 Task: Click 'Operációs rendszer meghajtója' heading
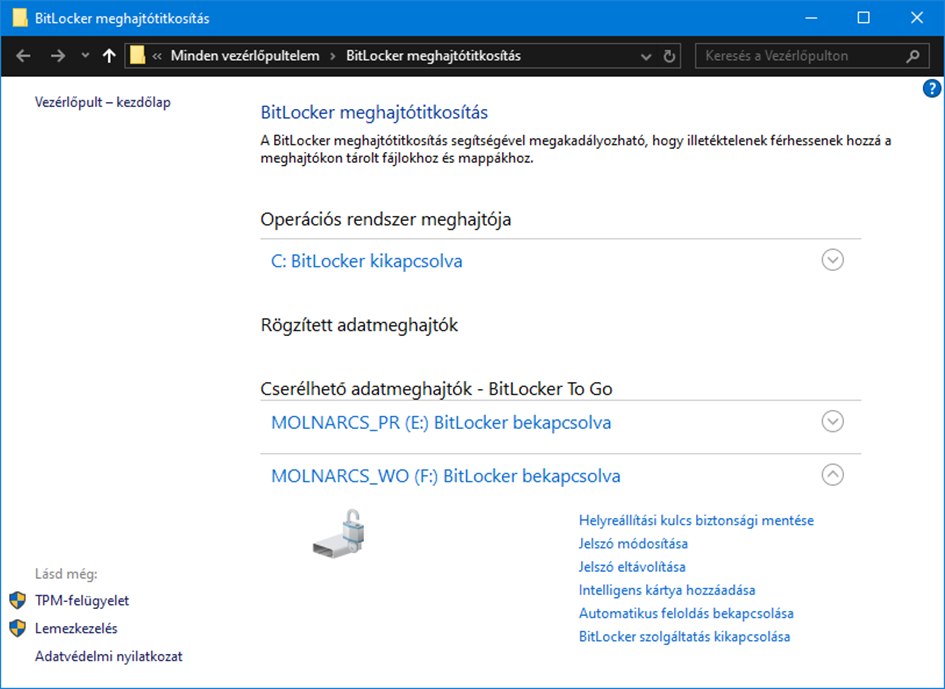point(386,219)
